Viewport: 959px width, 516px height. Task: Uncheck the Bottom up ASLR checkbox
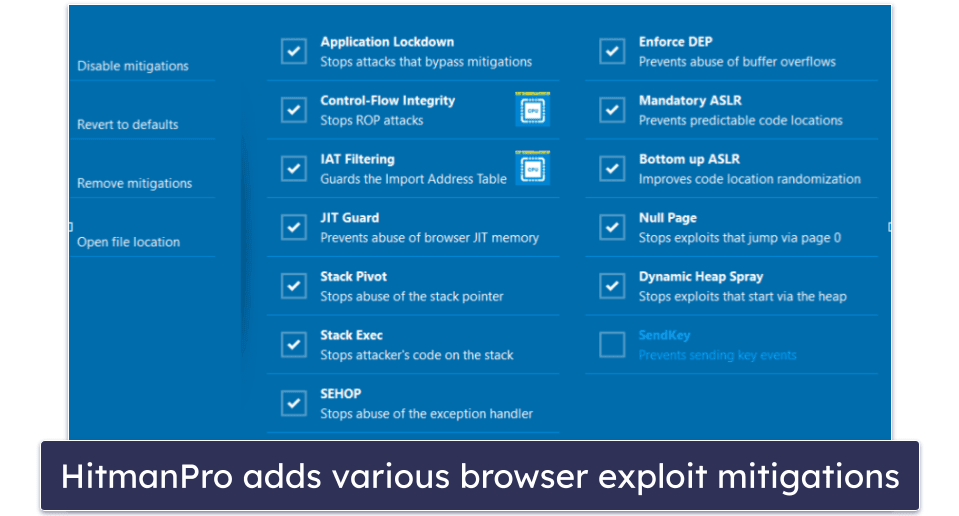[612, 169]
